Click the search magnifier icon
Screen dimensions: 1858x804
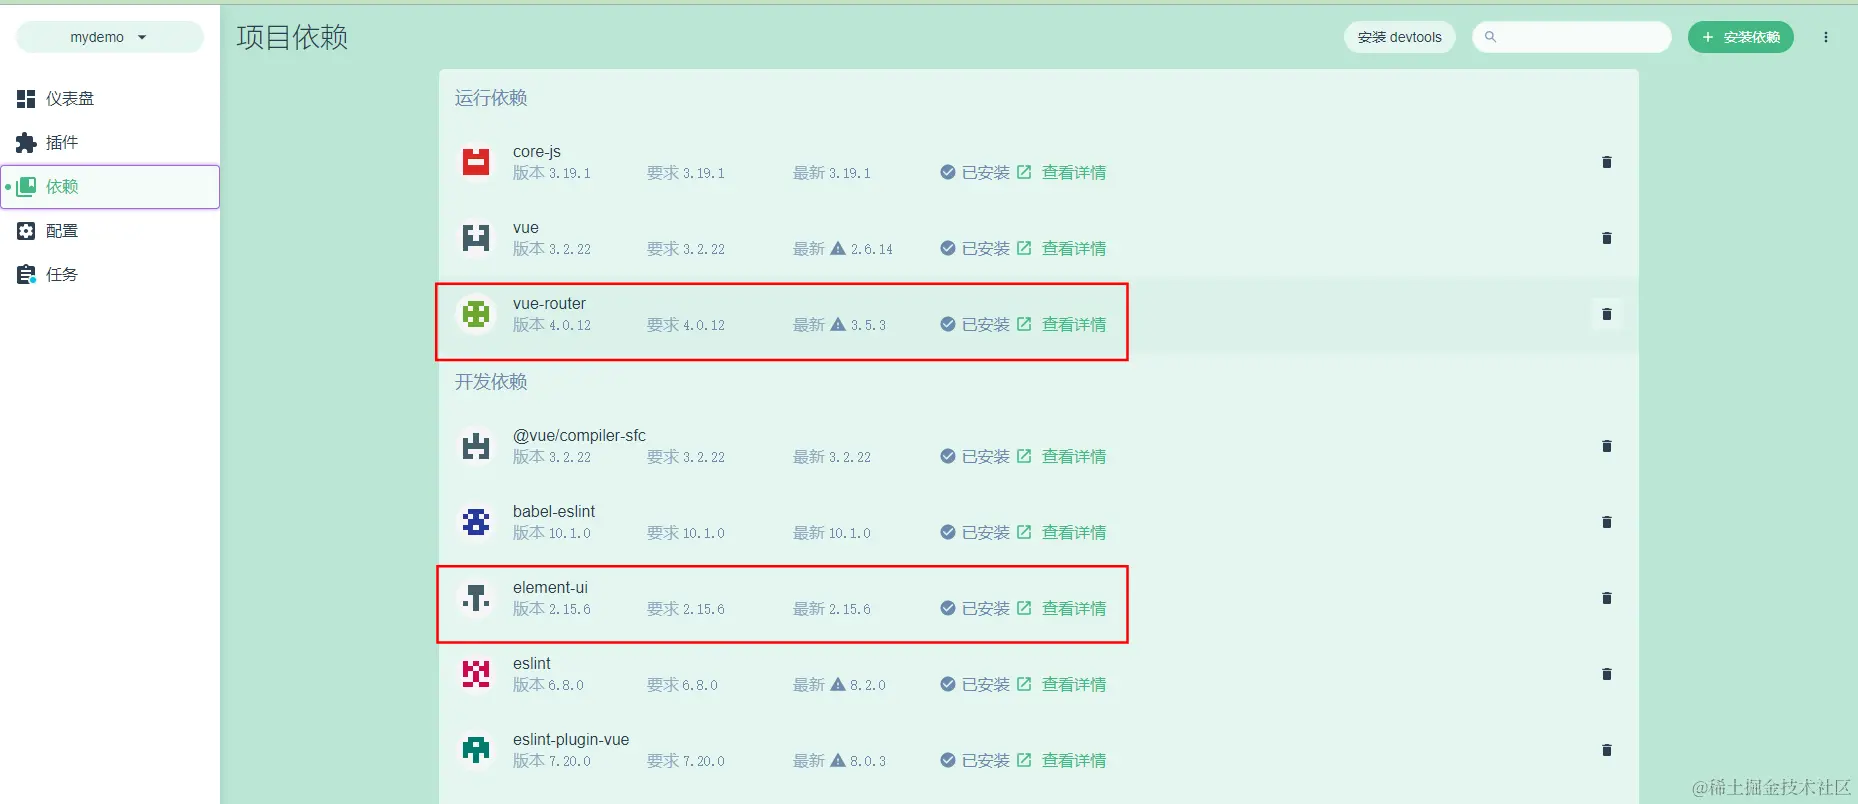[1490, 37]
